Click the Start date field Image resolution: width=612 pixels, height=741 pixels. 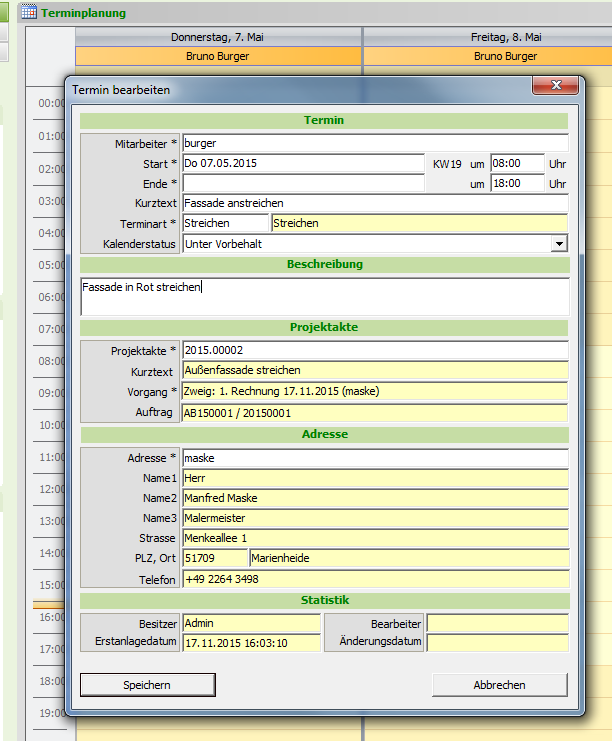[x=303, y=163]
